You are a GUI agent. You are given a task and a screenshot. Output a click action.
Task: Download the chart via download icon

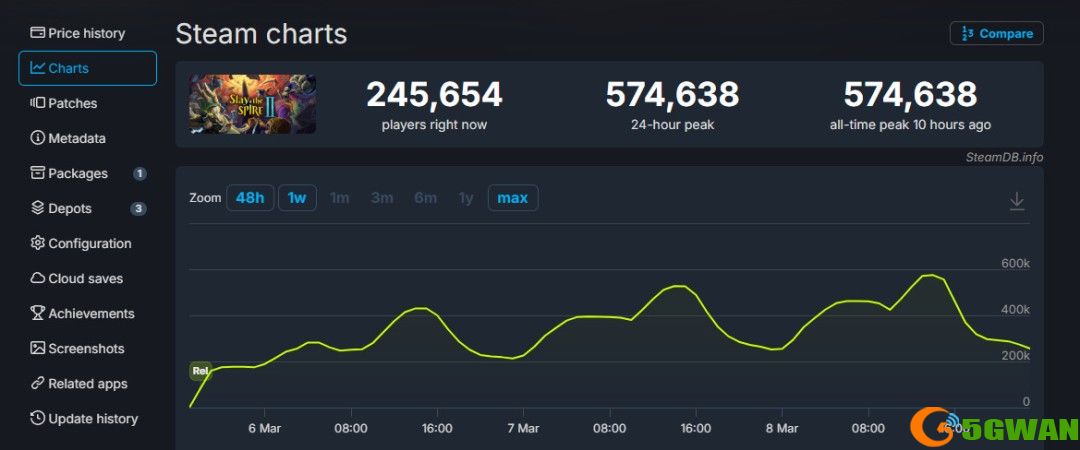[x=1017, y=201]
